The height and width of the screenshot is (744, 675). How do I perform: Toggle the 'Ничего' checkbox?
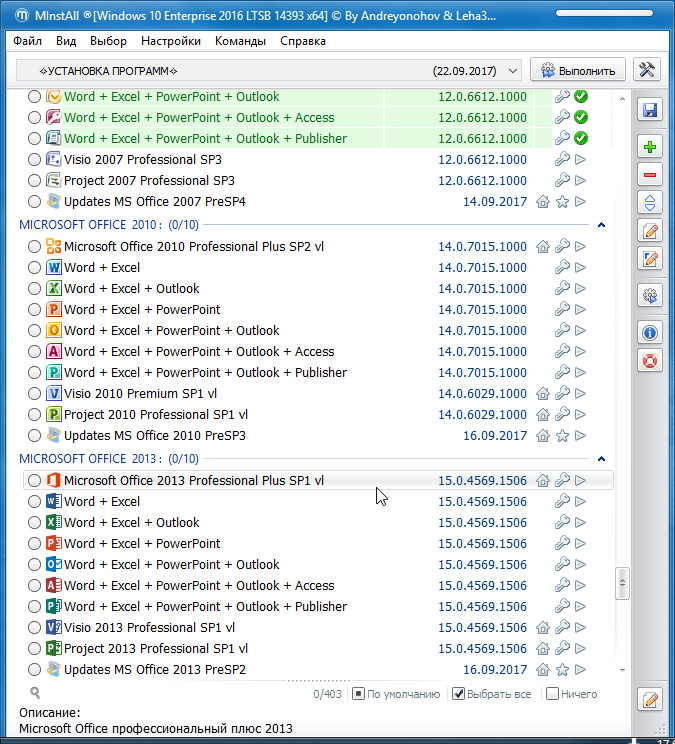[x=552, y=694]
